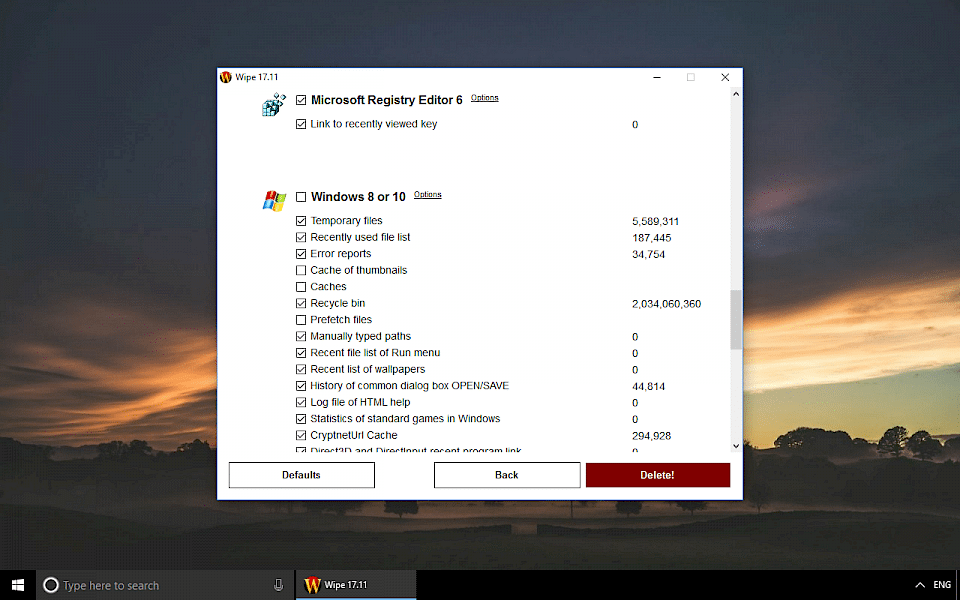Uncheck Log file of HTML help

(x=301, y=403)
